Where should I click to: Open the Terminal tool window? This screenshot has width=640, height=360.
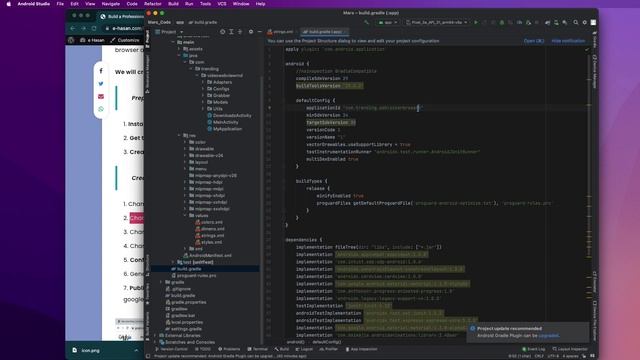click(258, 349)
